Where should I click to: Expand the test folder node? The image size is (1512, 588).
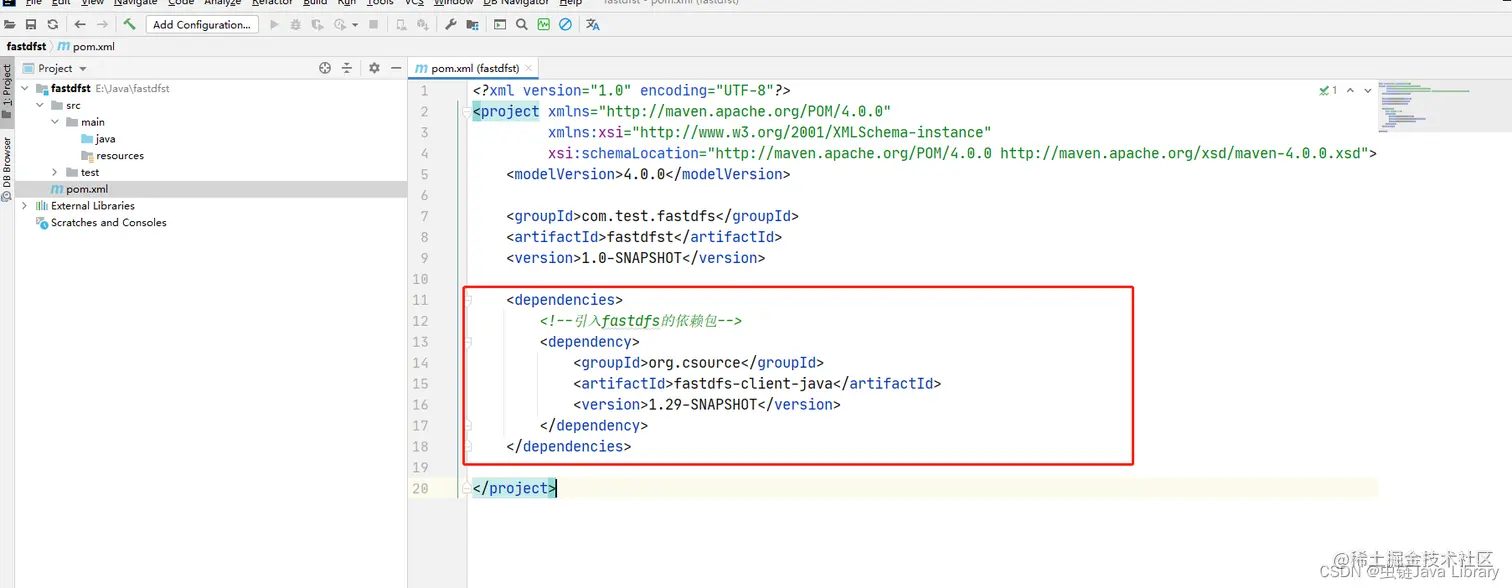point(55,172)
